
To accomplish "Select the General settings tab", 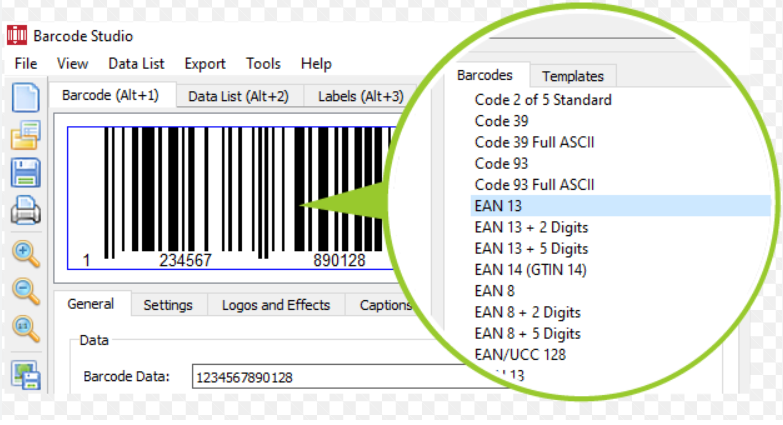I will coord(91,304).
